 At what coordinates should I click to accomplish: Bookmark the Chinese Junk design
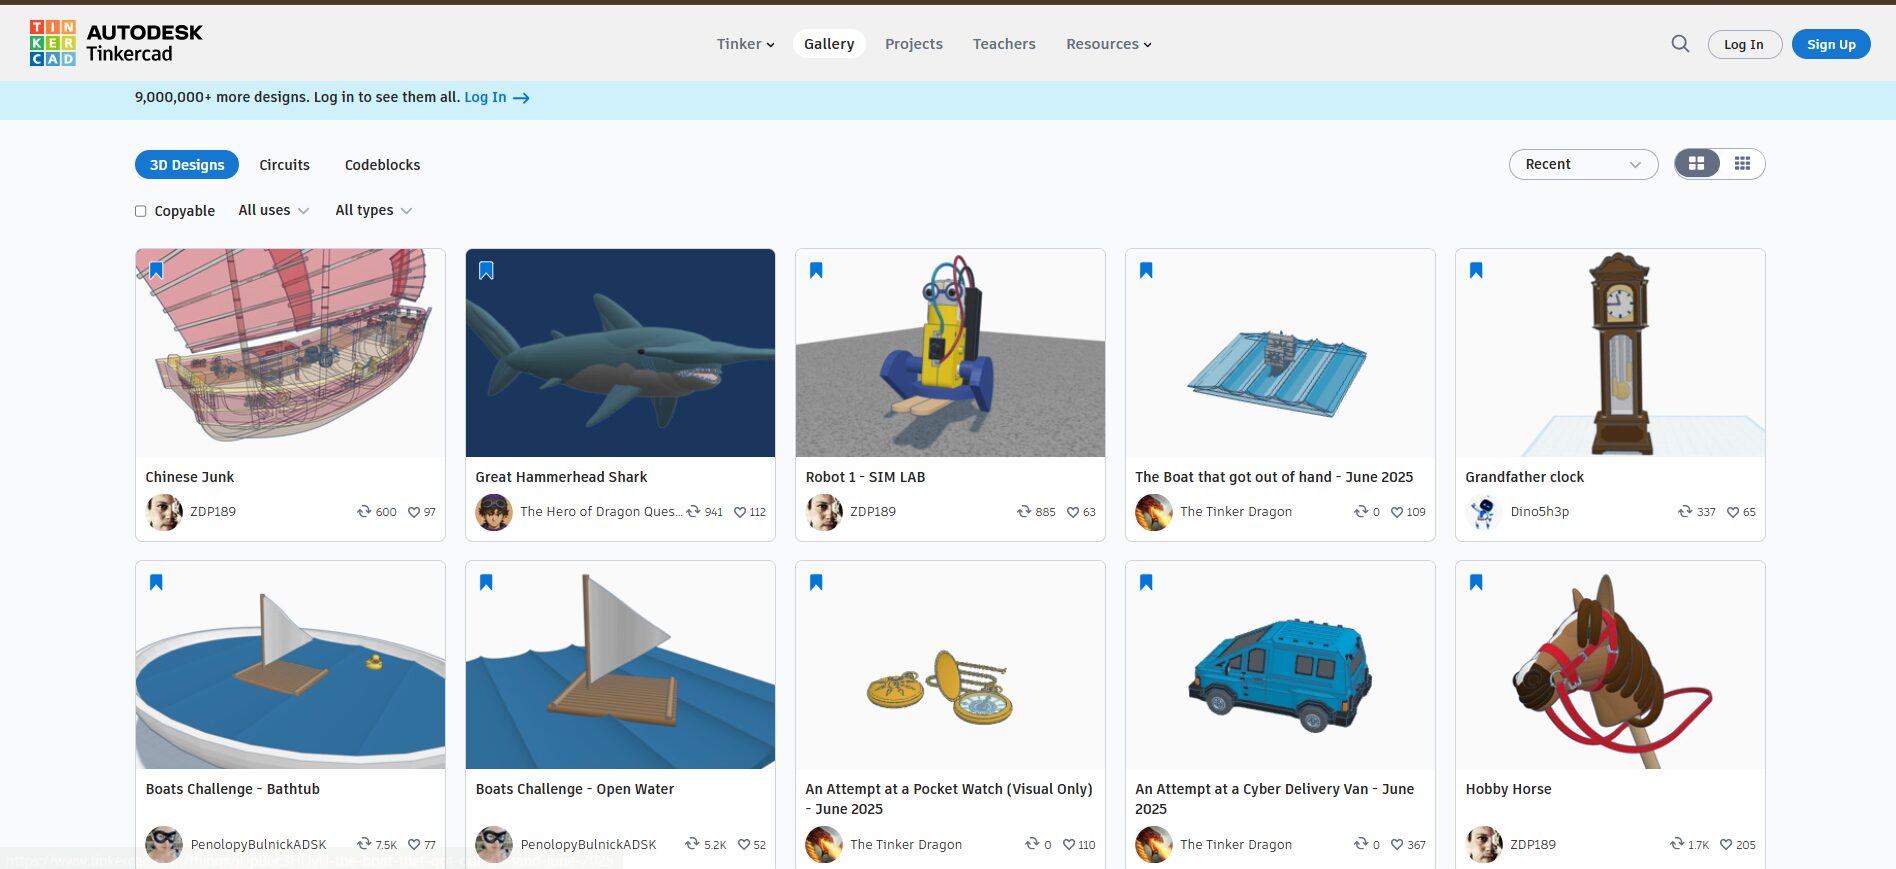(156, 270)
